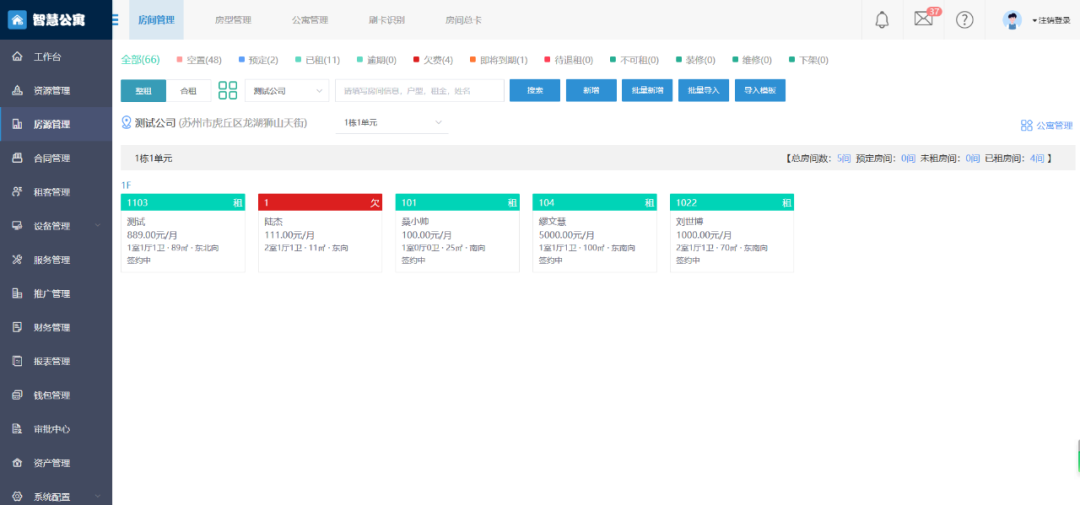Image resolution: width=1080 pixels, height=505 pixels.
Task: Click the user avatar picture
Action: pos(1012,20)
